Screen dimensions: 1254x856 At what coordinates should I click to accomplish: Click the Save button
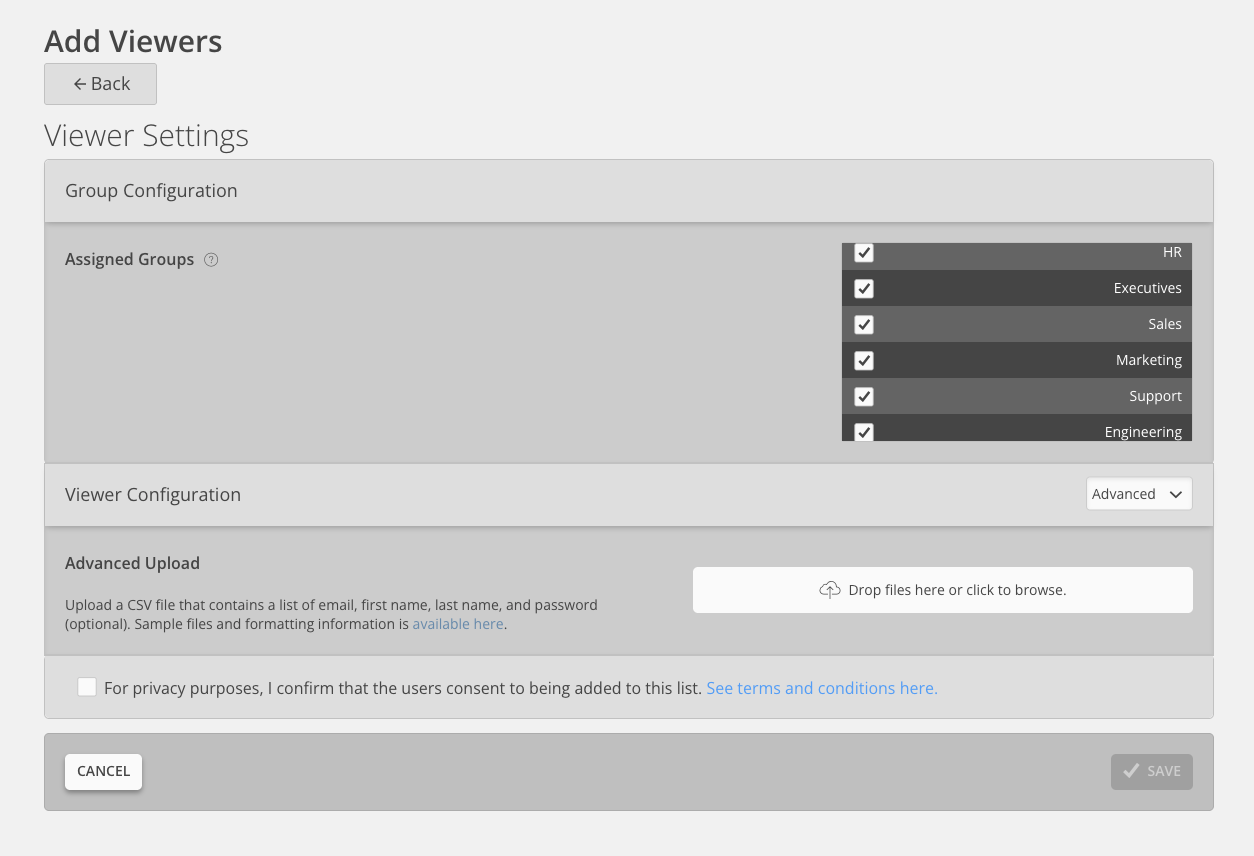[x=1151, y=771]
